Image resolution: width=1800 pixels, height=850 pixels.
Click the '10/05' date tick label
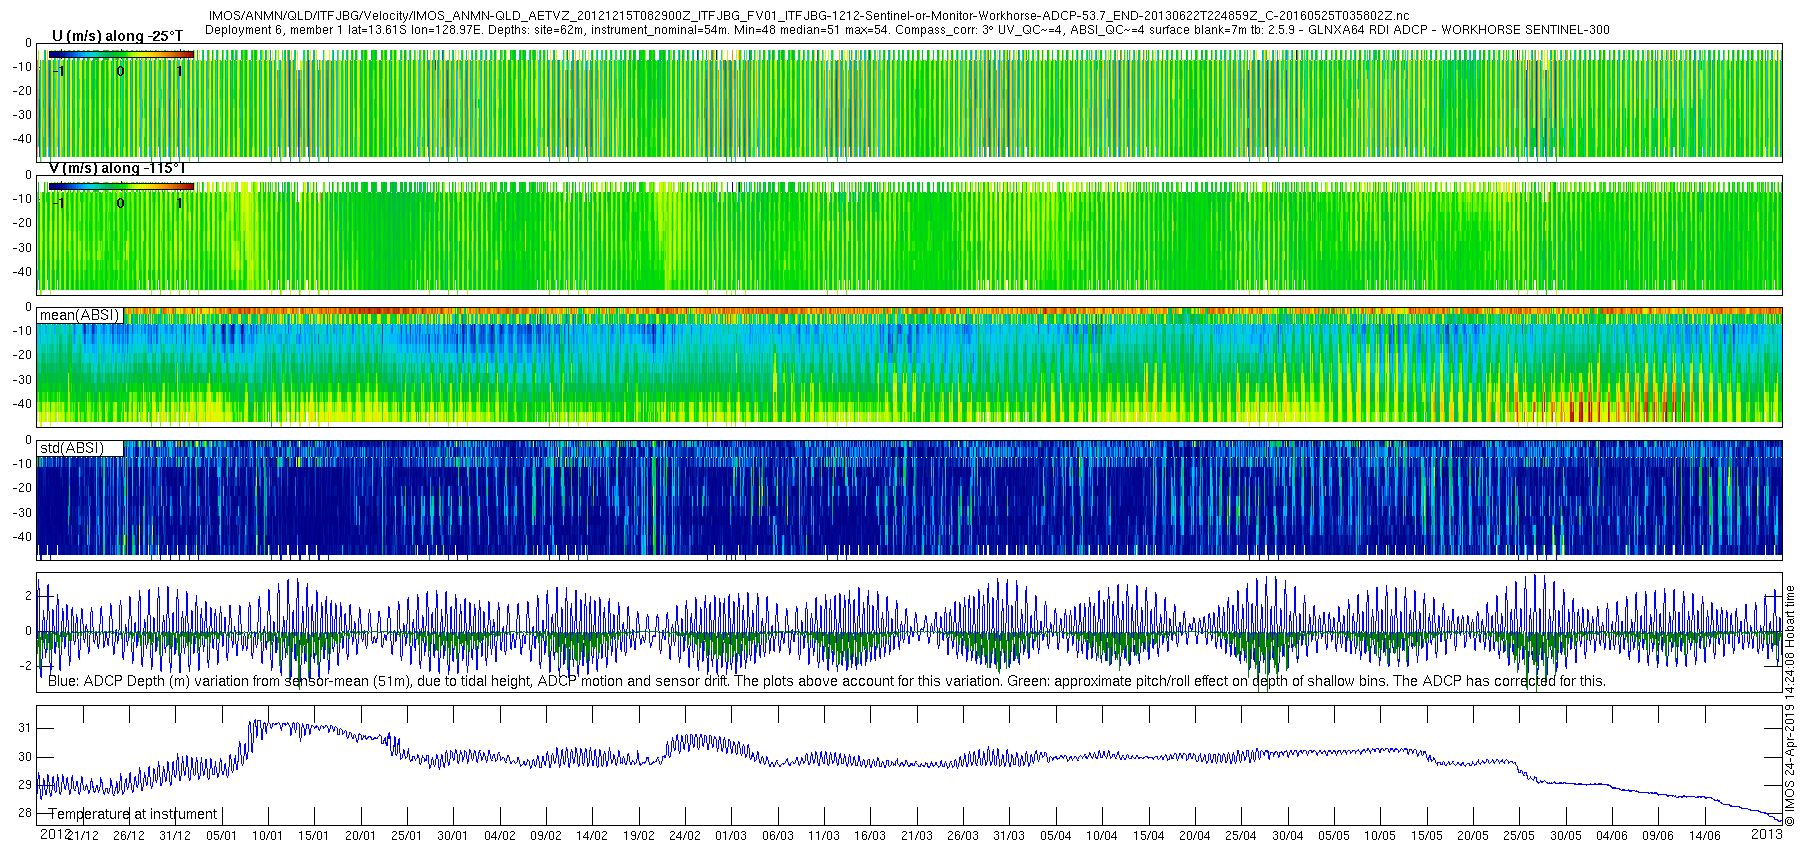[x=1380, y=836]
